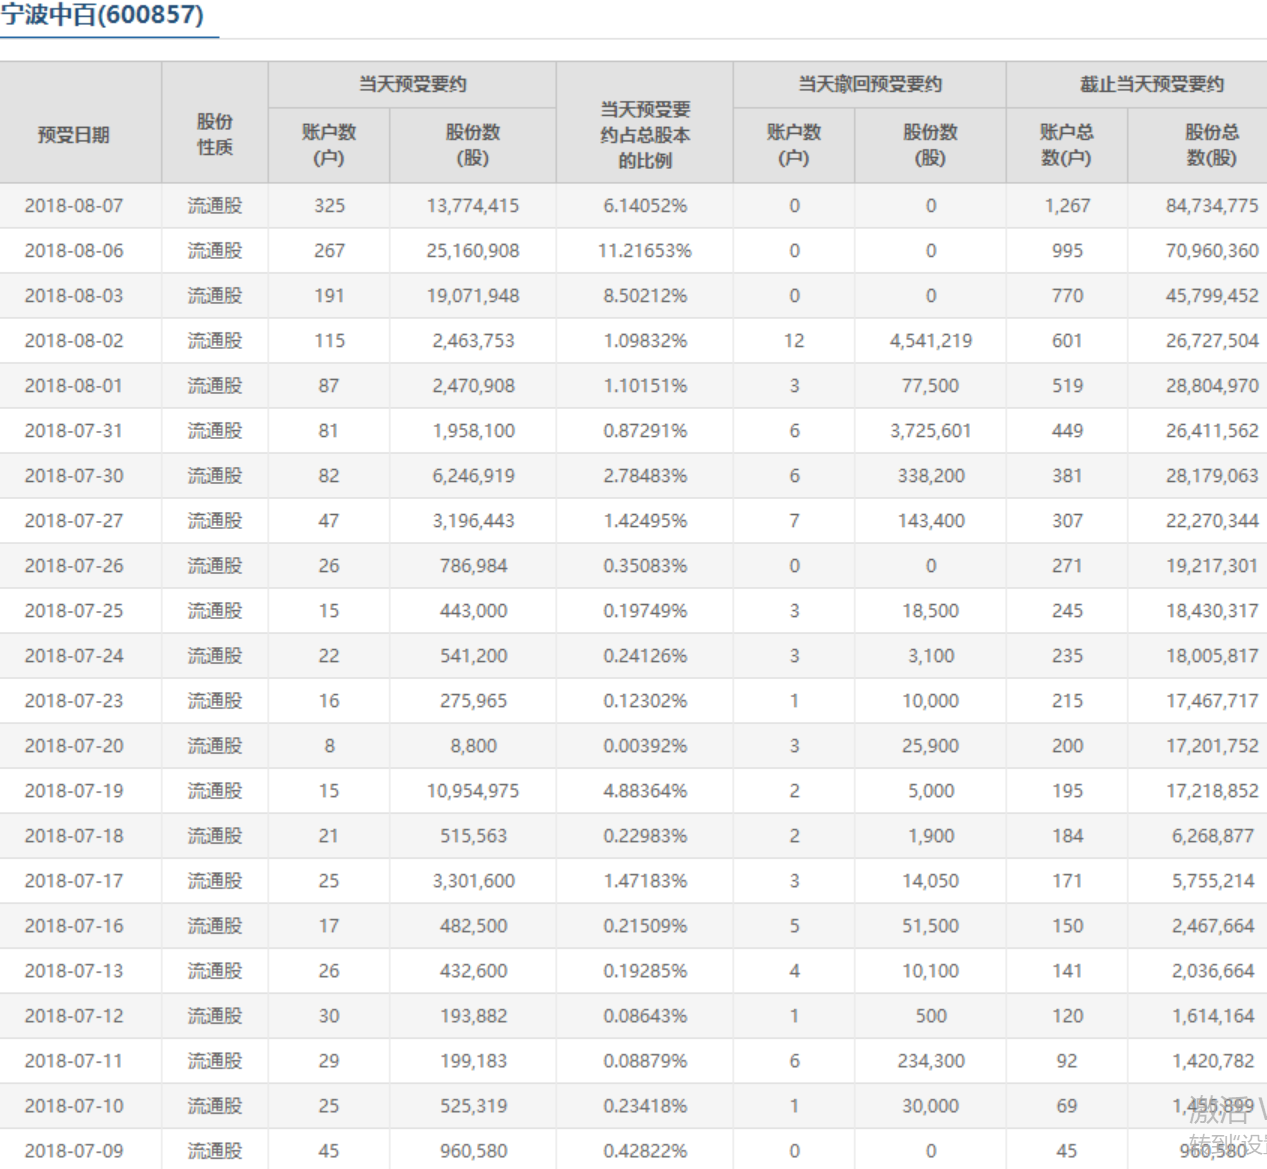This screenshot has width=1267, height=1169.
Task: Select date cell 2018-07-31
Action: [x=74, y=431]
